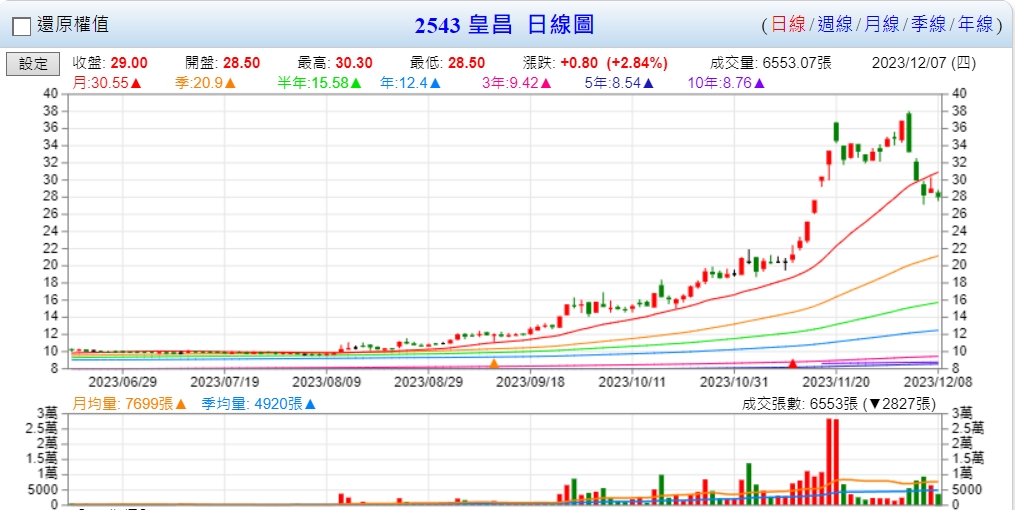Screen dimensions: 1015x510
Task: Select the purple 10年 8.76 label
Action: tap(725, 83)
